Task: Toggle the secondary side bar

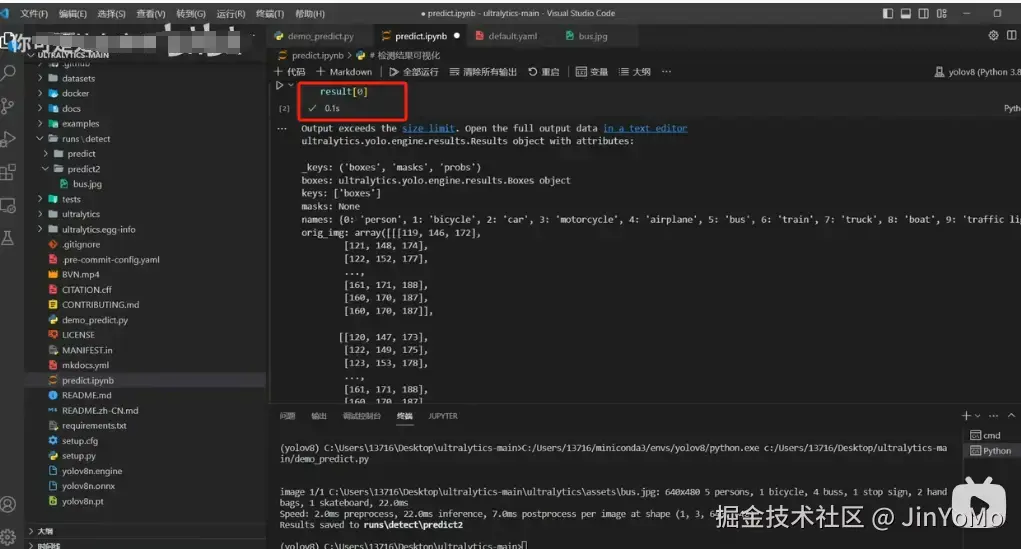Action: coord(923,13)
